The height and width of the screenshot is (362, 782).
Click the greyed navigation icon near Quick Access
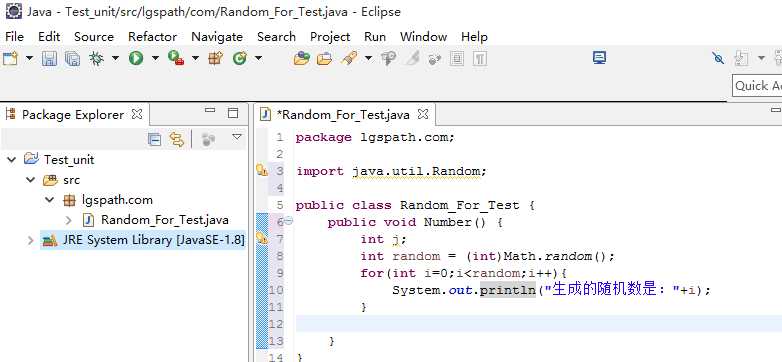coord(741,58)
